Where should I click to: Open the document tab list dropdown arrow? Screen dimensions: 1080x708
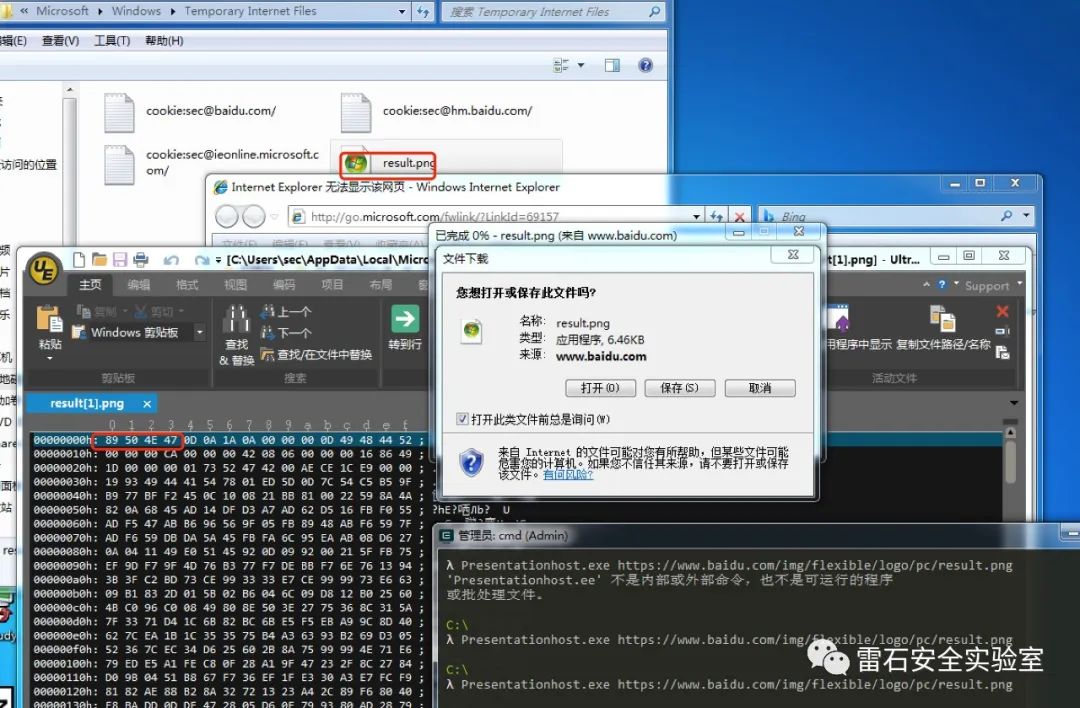click(x=1014, y=403)
